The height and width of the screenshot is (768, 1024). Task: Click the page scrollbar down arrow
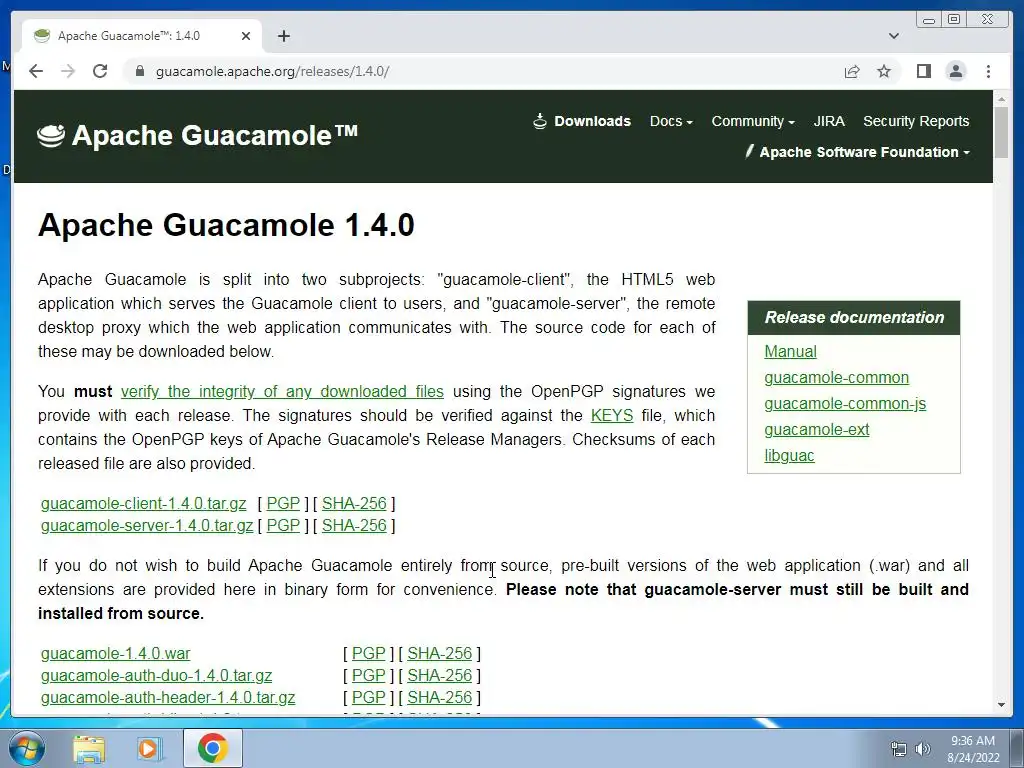(x=1002, y=705)
